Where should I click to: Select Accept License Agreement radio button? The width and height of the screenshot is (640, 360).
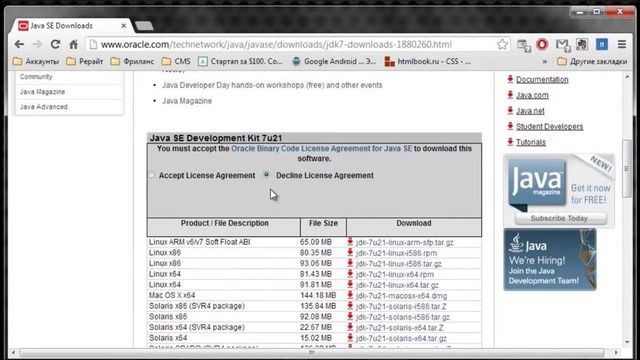152,175
